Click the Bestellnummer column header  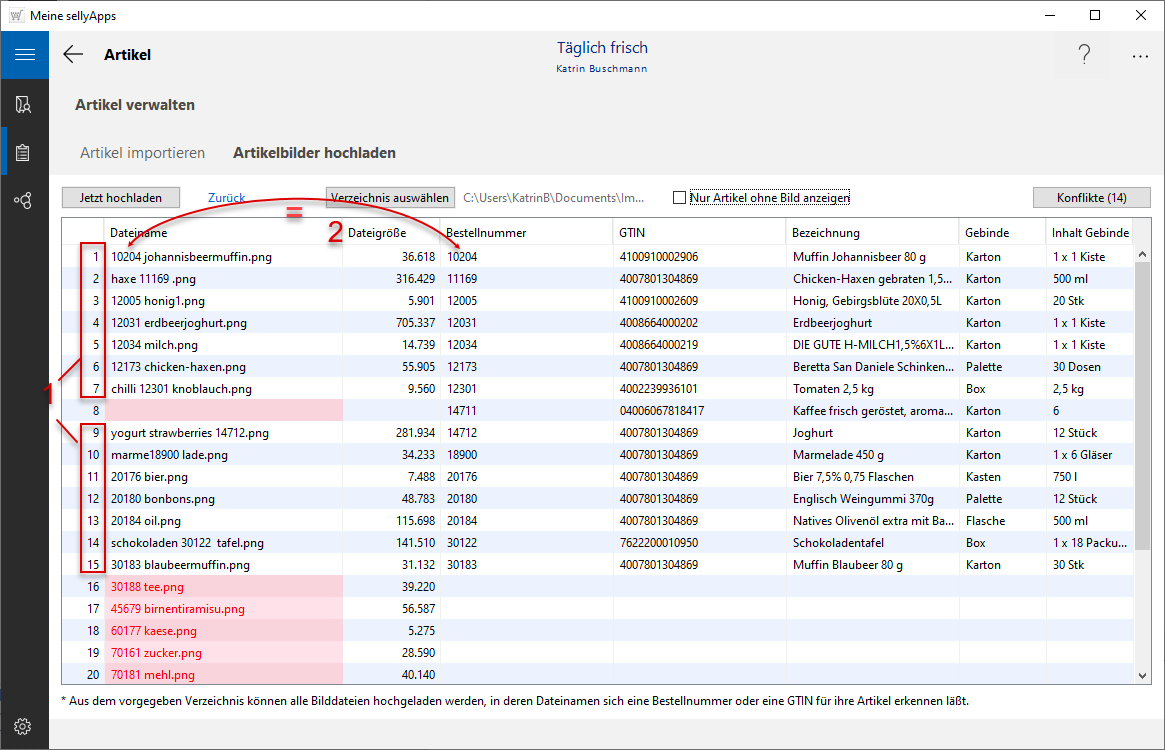pyautogui.click(x=486, y=233)
